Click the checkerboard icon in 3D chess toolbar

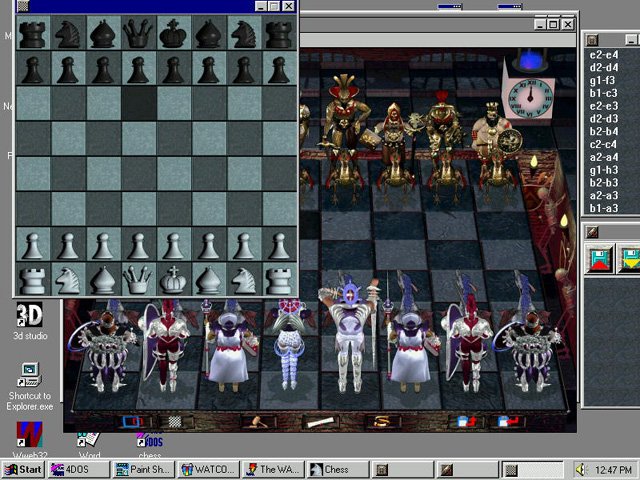tap(176, 422)
